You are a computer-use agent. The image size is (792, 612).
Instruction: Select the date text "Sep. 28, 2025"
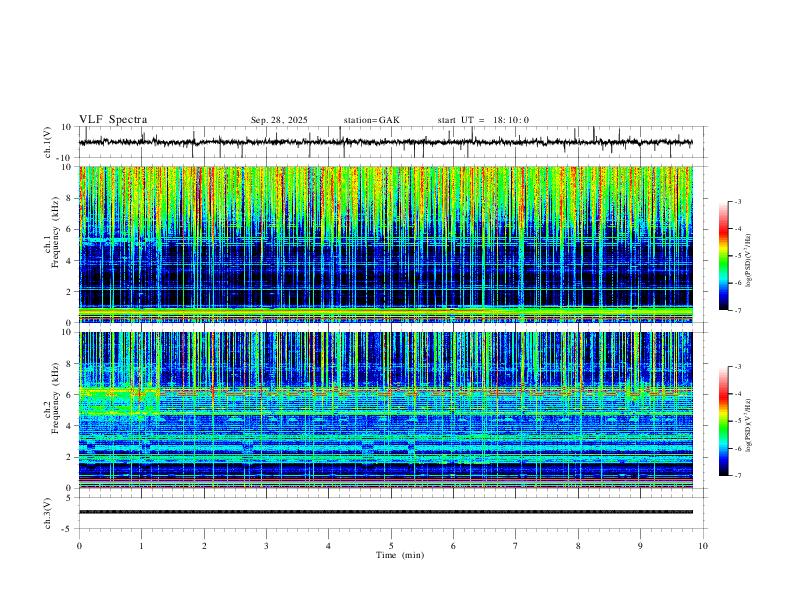click(x=279, y=120)
